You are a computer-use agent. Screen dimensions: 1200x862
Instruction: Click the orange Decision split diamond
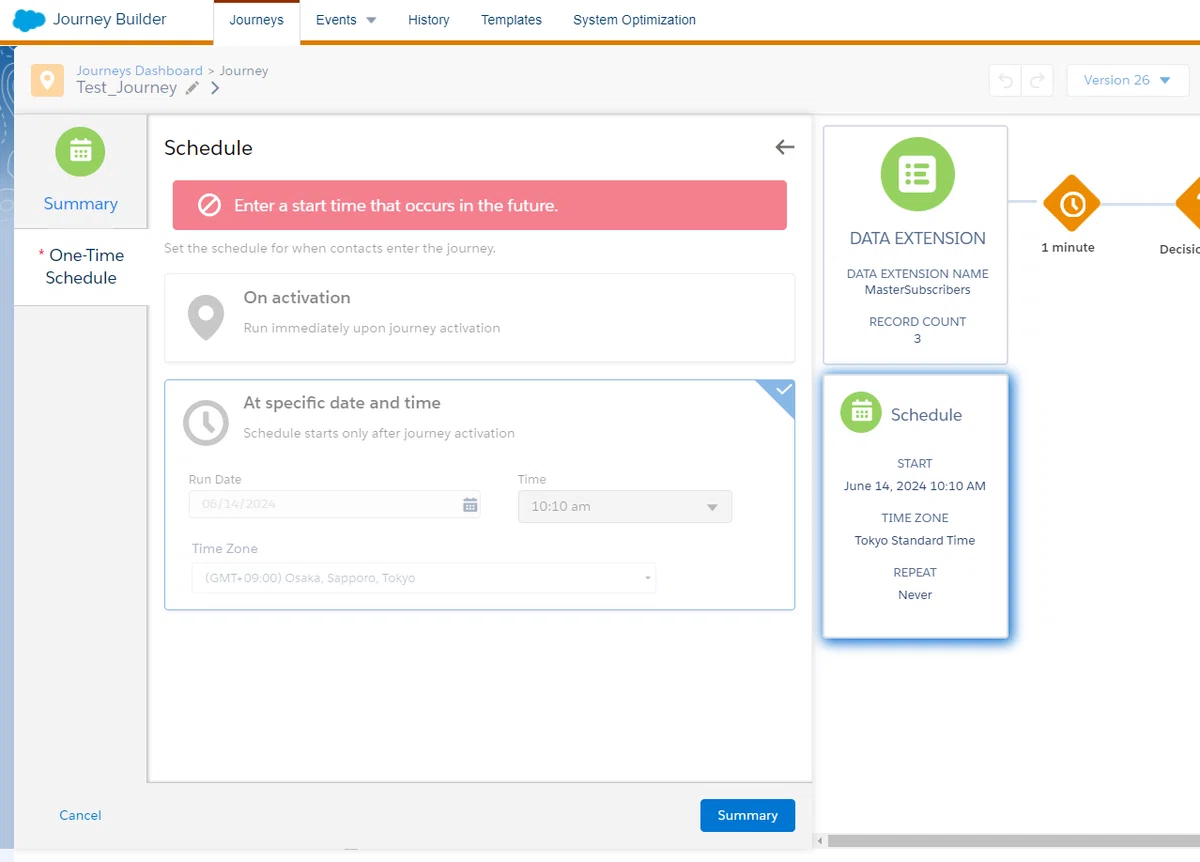click(x=1188, y=204)
